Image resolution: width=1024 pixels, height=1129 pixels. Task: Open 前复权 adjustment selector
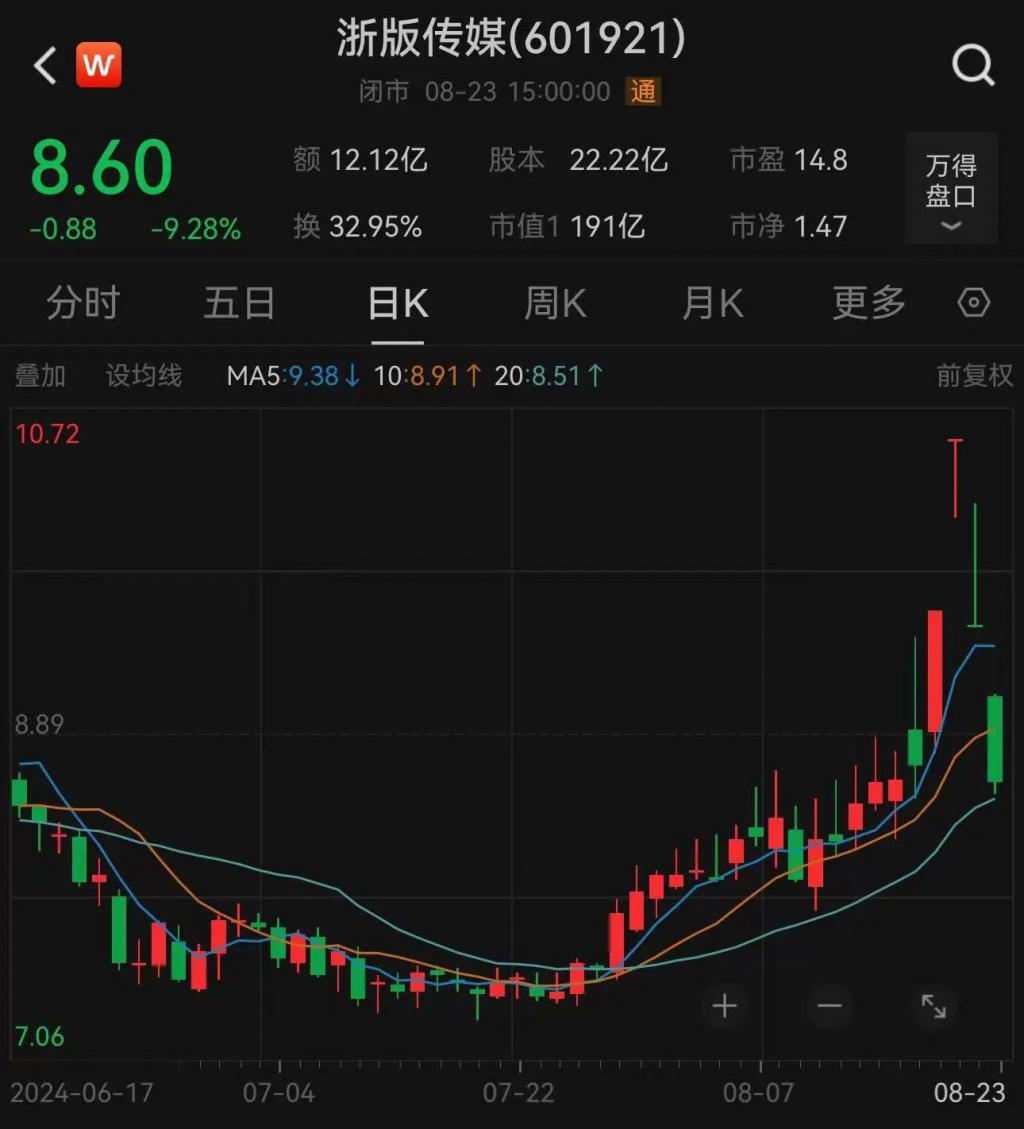tap(974, 375)
